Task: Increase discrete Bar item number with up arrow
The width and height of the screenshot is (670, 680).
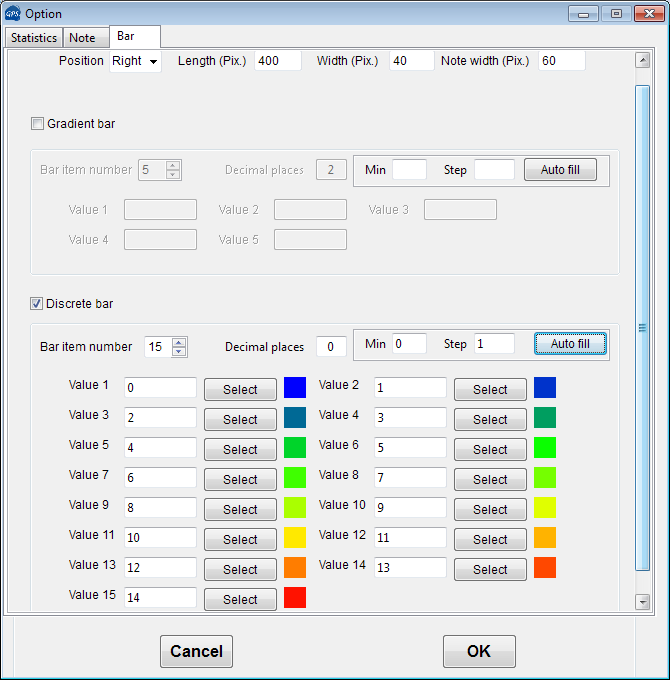Action: tap(179, 342)
